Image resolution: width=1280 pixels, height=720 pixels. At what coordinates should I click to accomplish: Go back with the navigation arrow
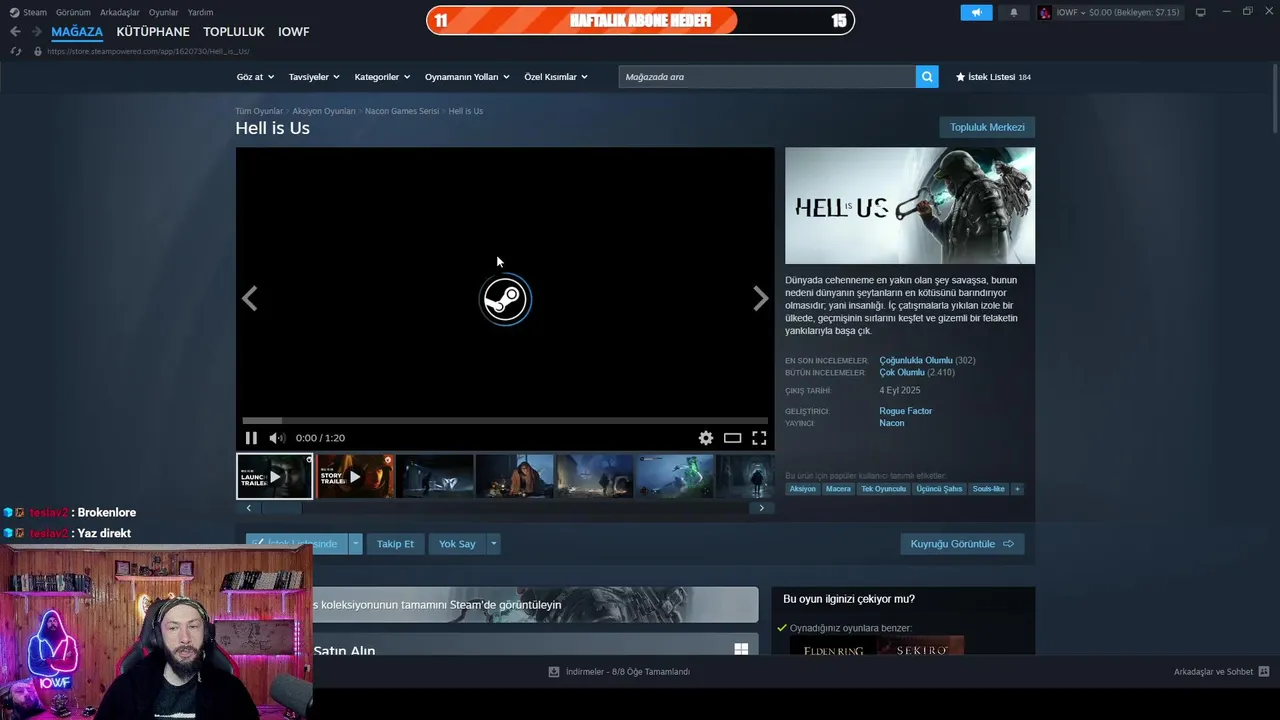15,32
